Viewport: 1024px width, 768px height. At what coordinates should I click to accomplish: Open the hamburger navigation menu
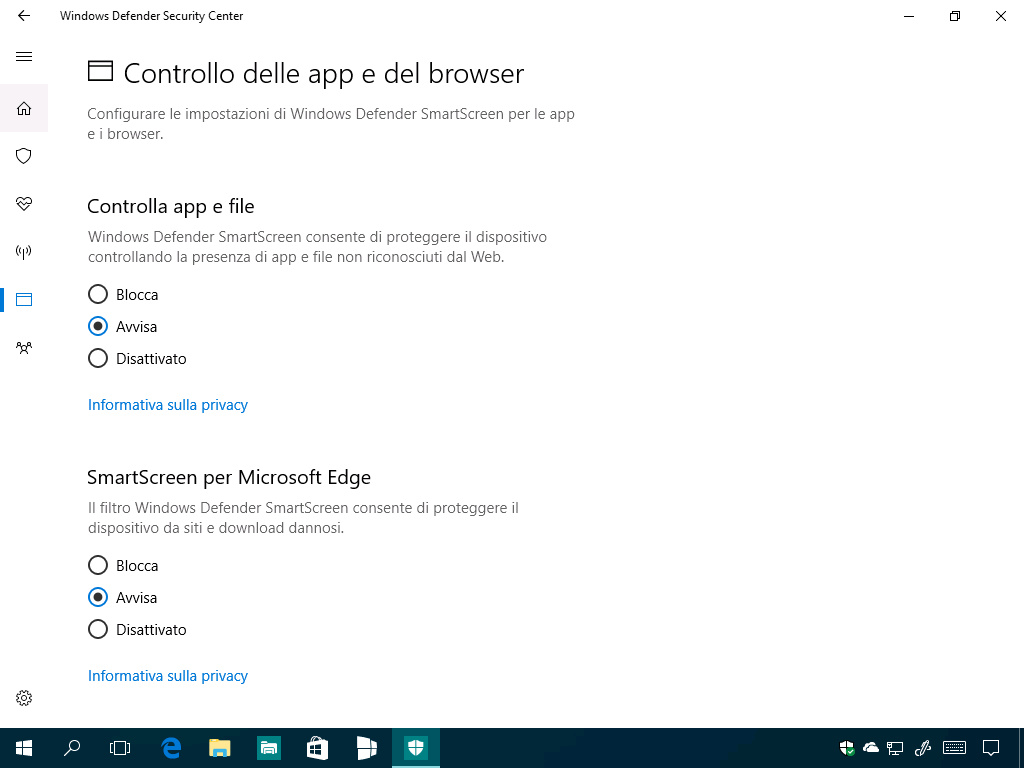(24, 56)
